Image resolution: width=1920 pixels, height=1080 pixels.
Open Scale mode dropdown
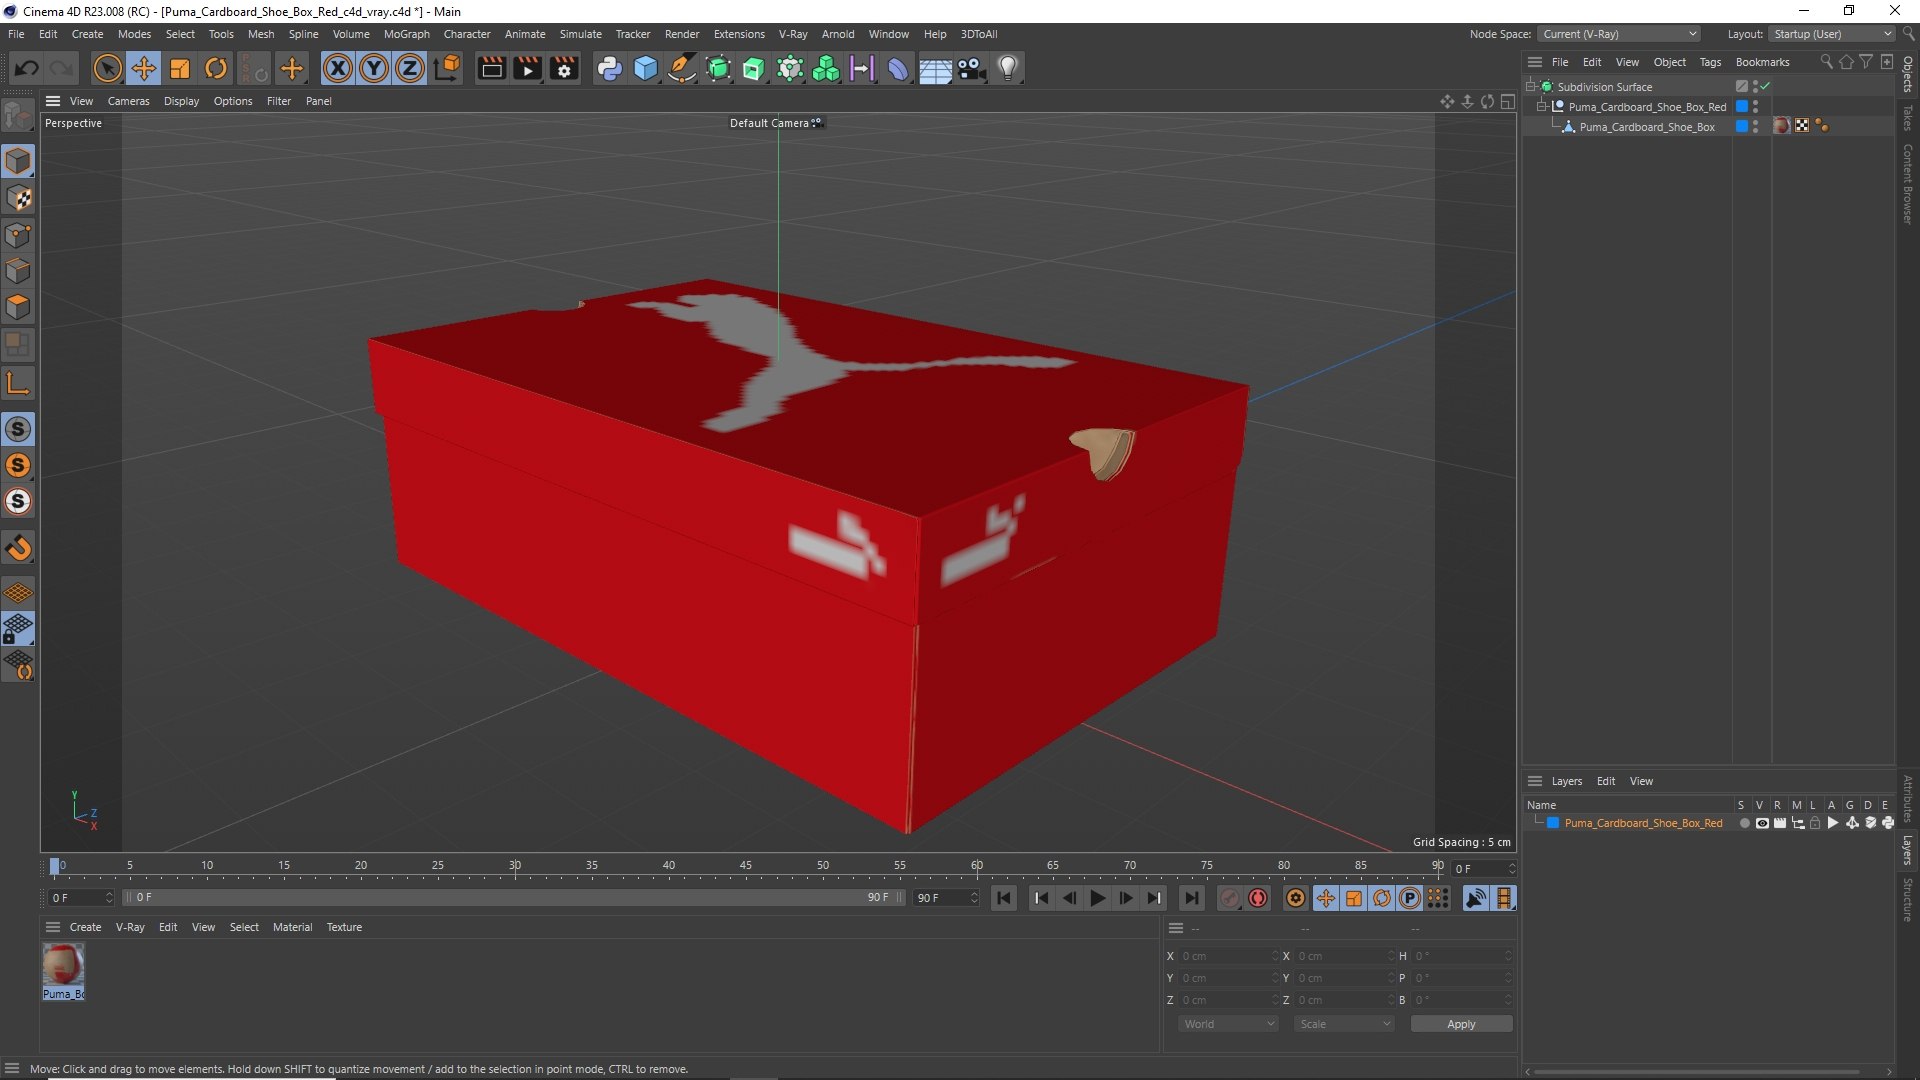tap(1343, 1024)
